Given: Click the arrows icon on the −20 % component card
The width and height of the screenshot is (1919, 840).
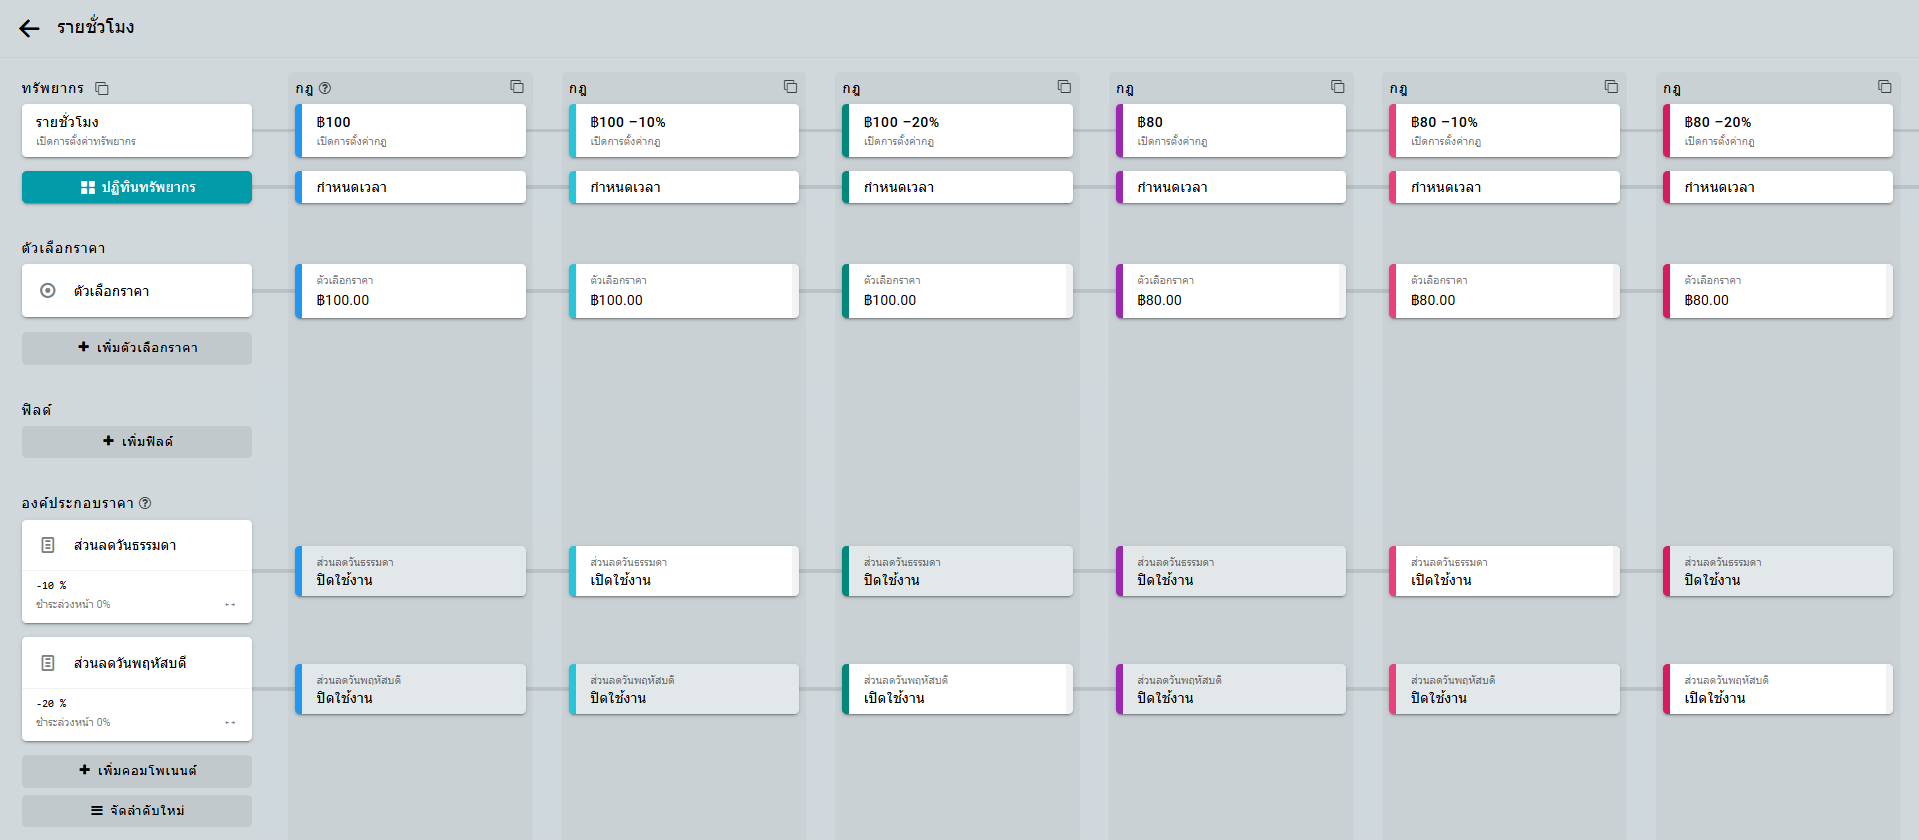Looking at the screenshot, I should 230,722.
